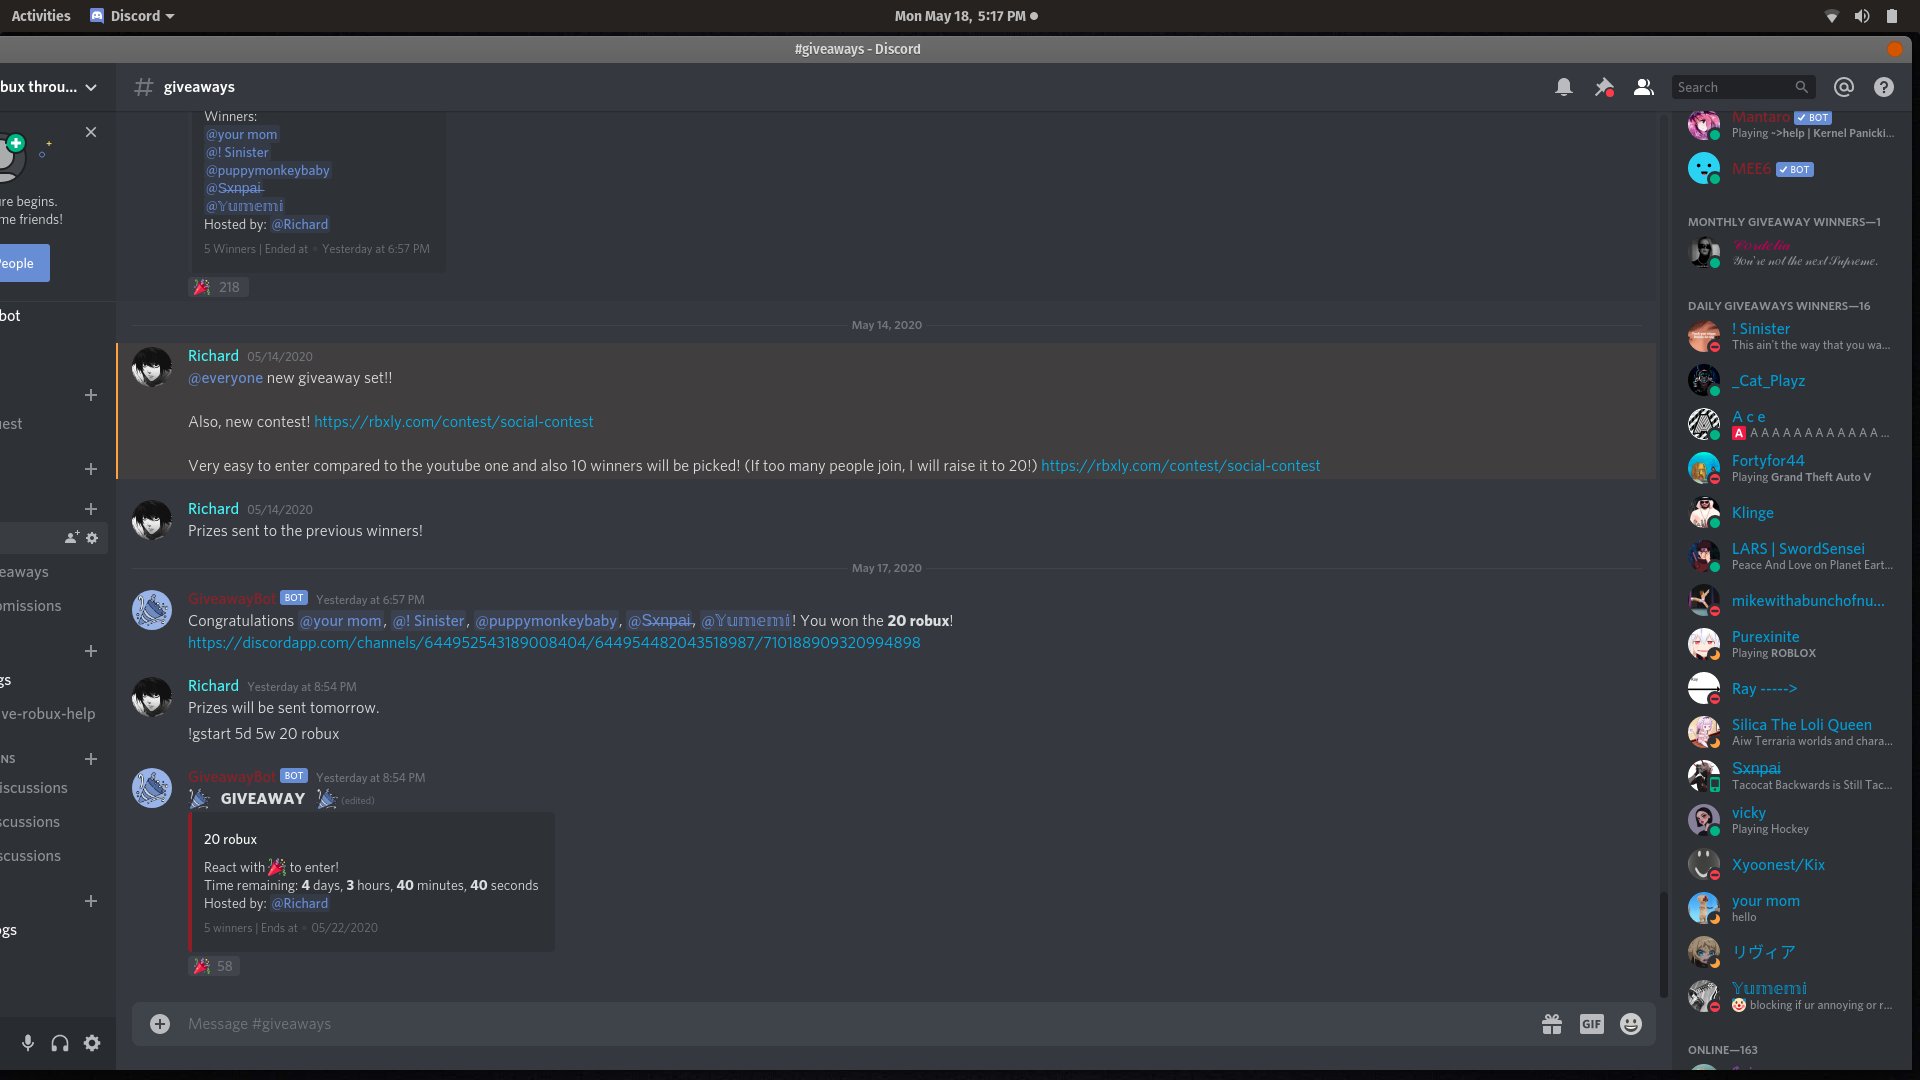React with party emoji on 58 reaction
This screenshot has width=1920, height=1080.
[x=214, y=966]
